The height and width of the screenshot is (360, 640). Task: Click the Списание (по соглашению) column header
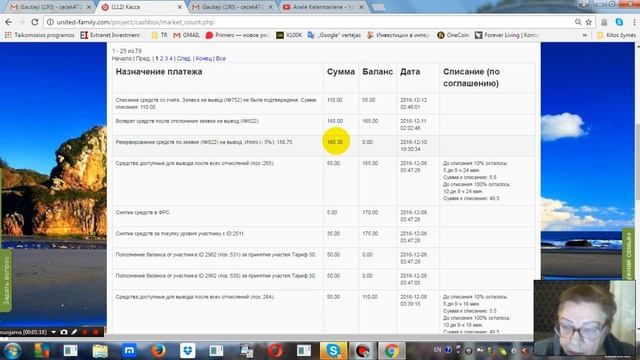(471, 78)
